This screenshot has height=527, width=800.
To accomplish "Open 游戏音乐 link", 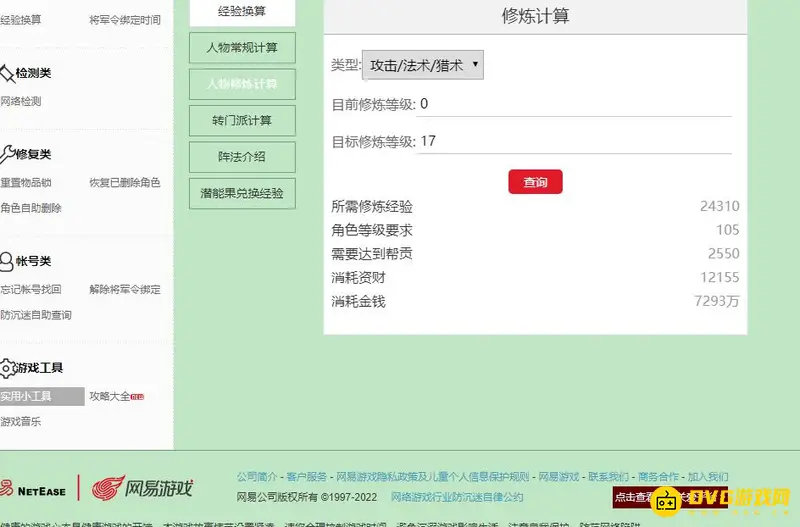I will (20, 422).
